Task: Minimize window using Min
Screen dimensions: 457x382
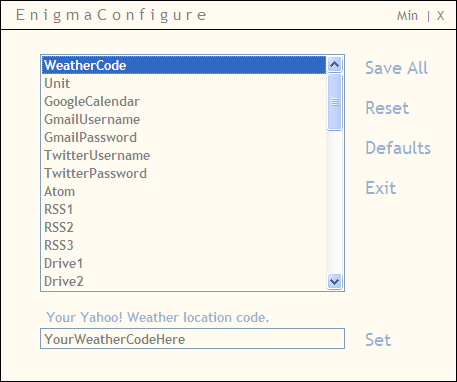Action: (407, 16)
